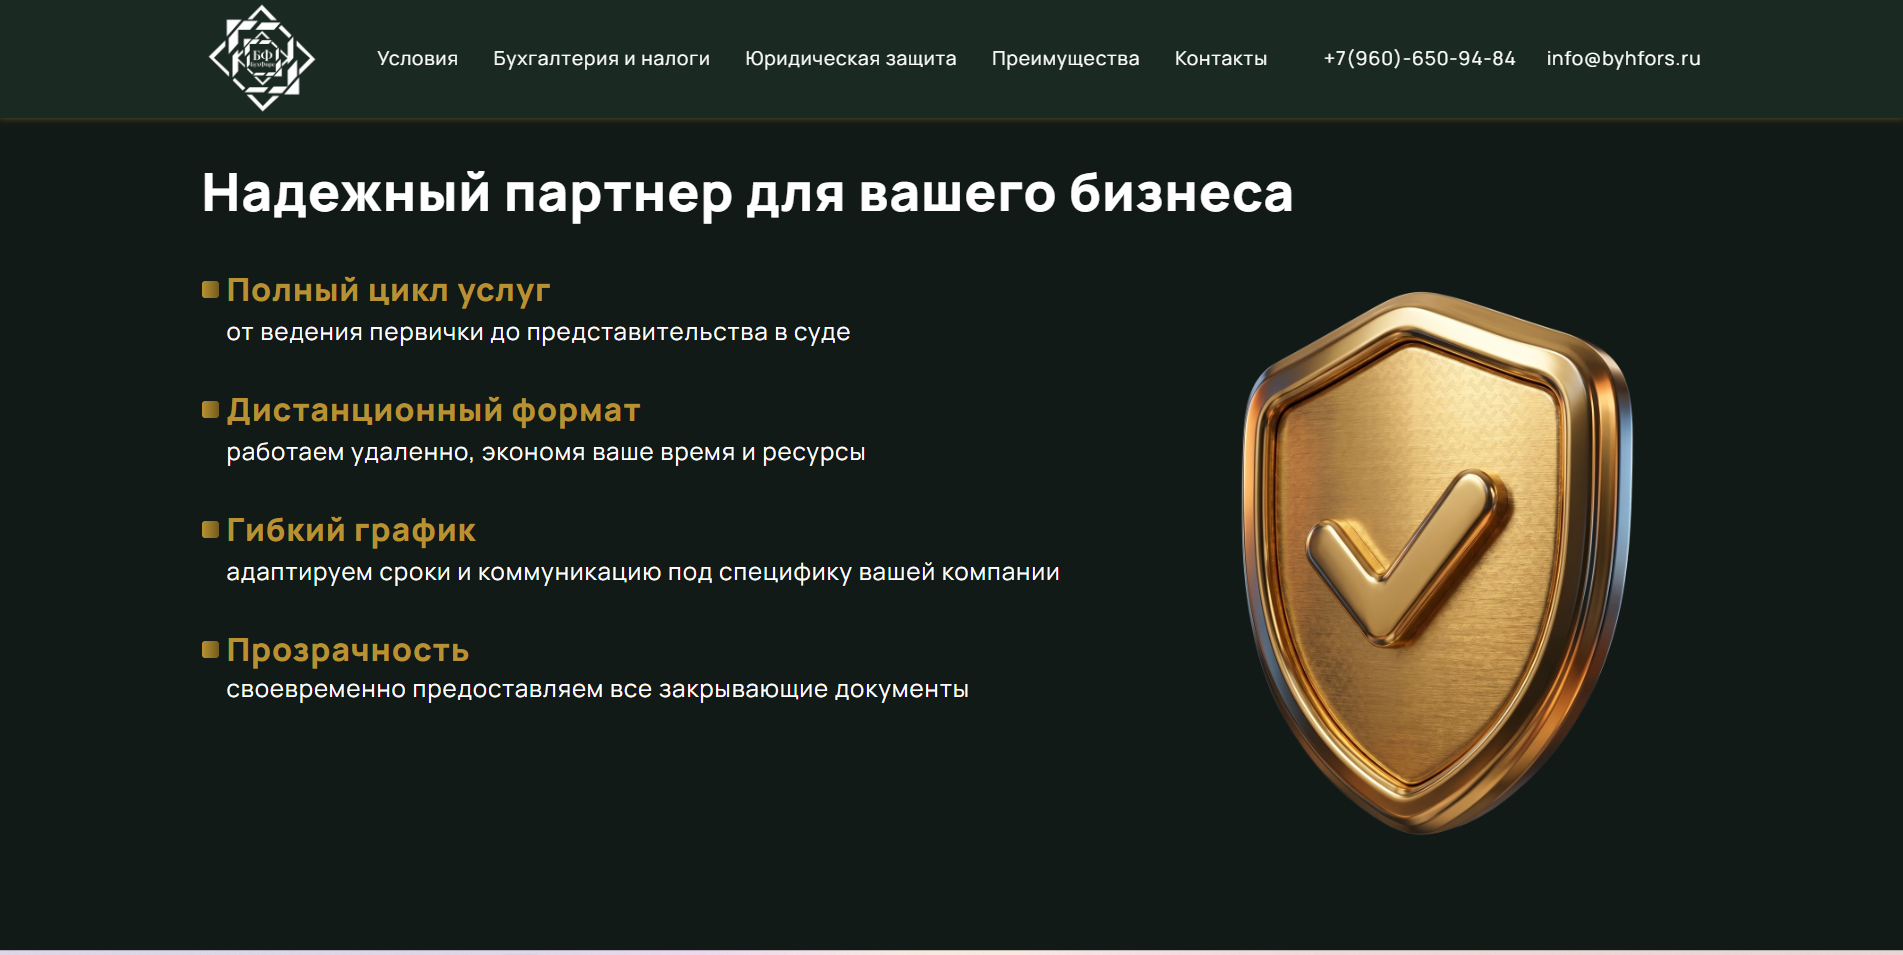The image size is (1903, 955).
Task: Select the Прозрачность heading
Action: (348, 650)
